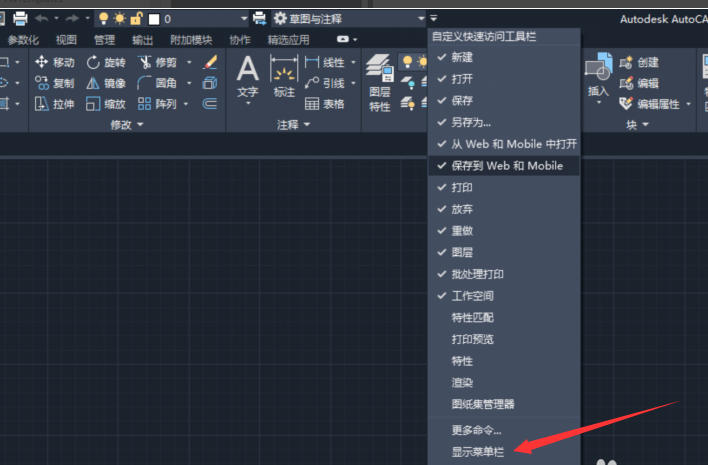Click the Undo arrow in quick access toolbar
This screenshot has height=465, width=708.
(x=42, y=19)
